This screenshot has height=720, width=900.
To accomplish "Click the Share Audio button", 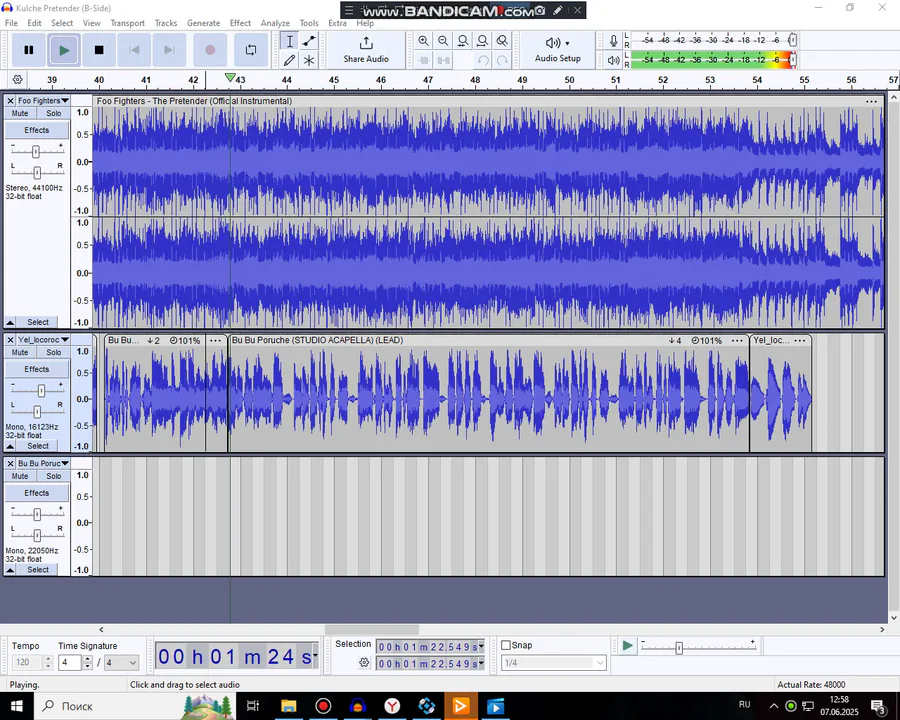I will [366, 50].
